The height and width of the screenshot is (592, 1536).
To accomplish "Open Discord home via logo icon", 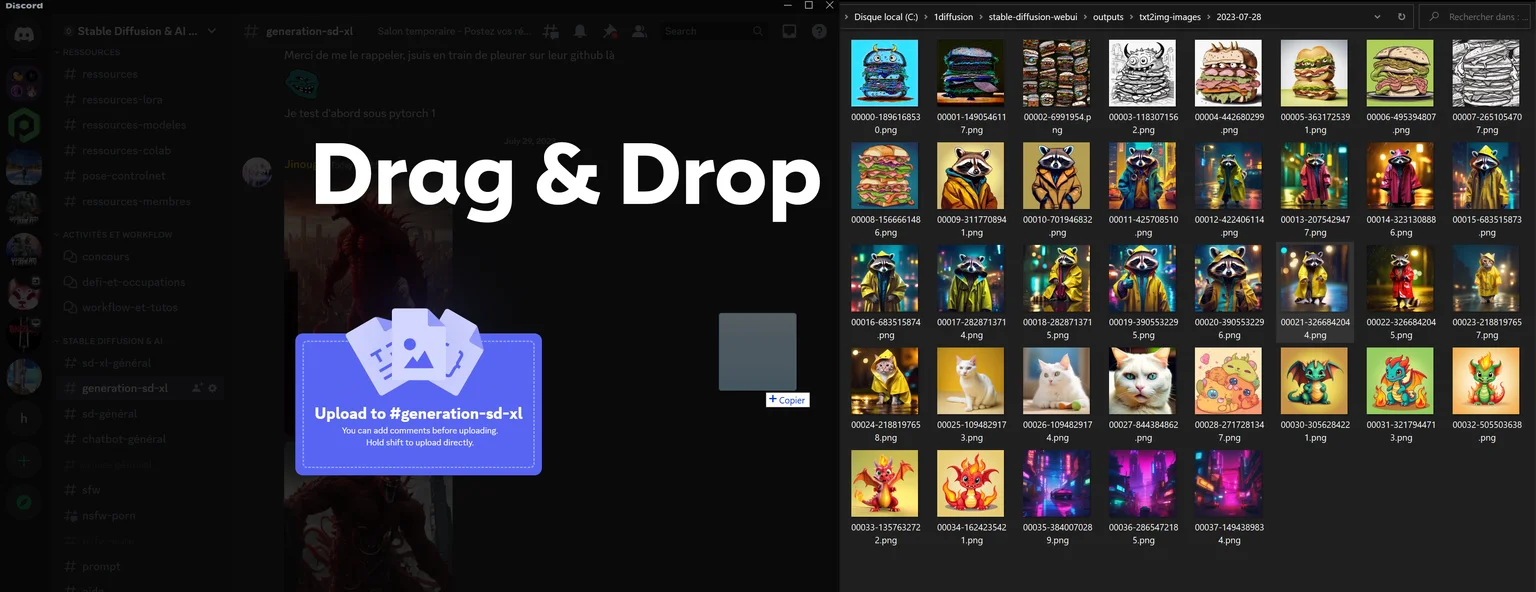I will (x=24, y=36).
